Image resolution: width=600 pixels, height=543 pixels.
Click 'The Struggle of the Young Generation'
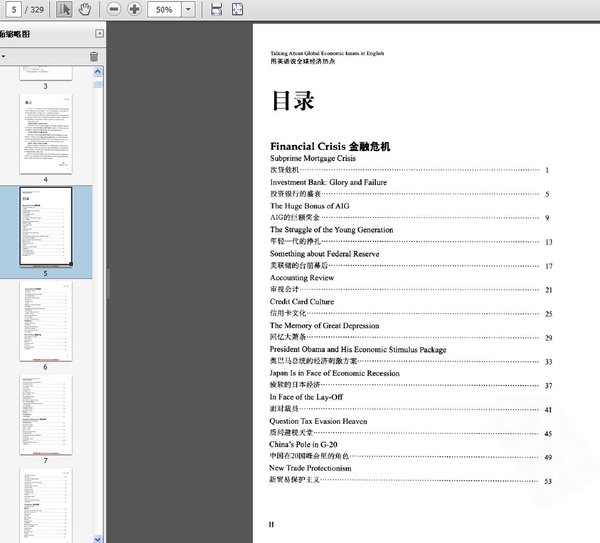click(331, 230)
